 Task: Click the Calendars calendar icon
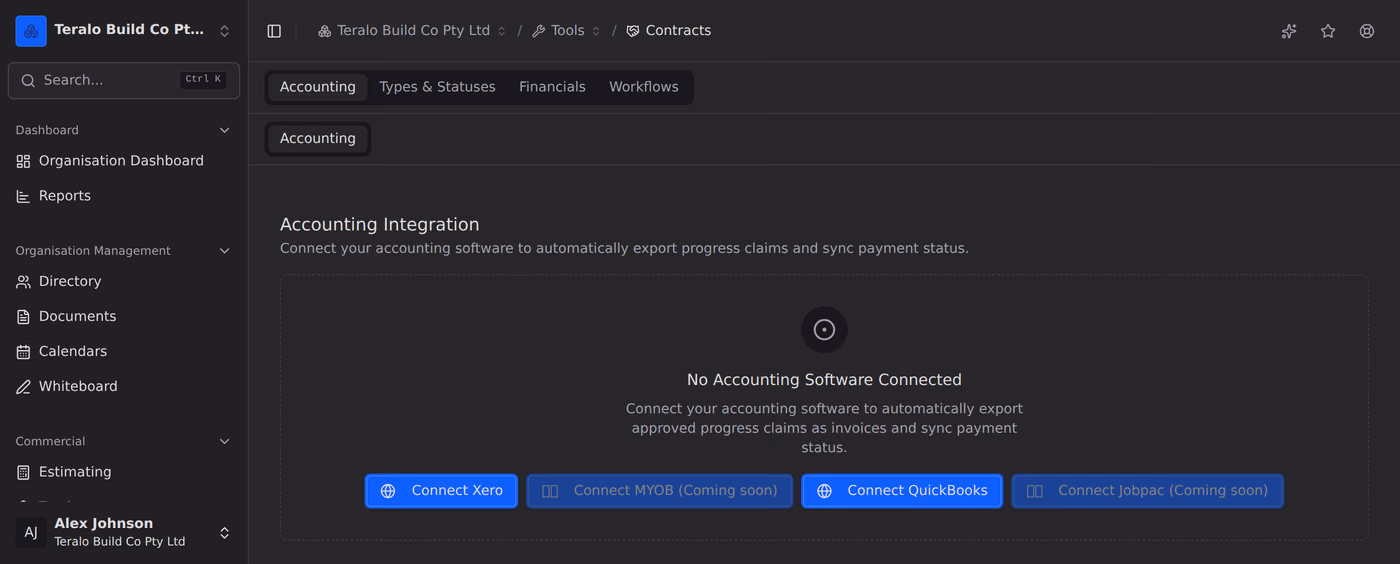coord(24,352)
